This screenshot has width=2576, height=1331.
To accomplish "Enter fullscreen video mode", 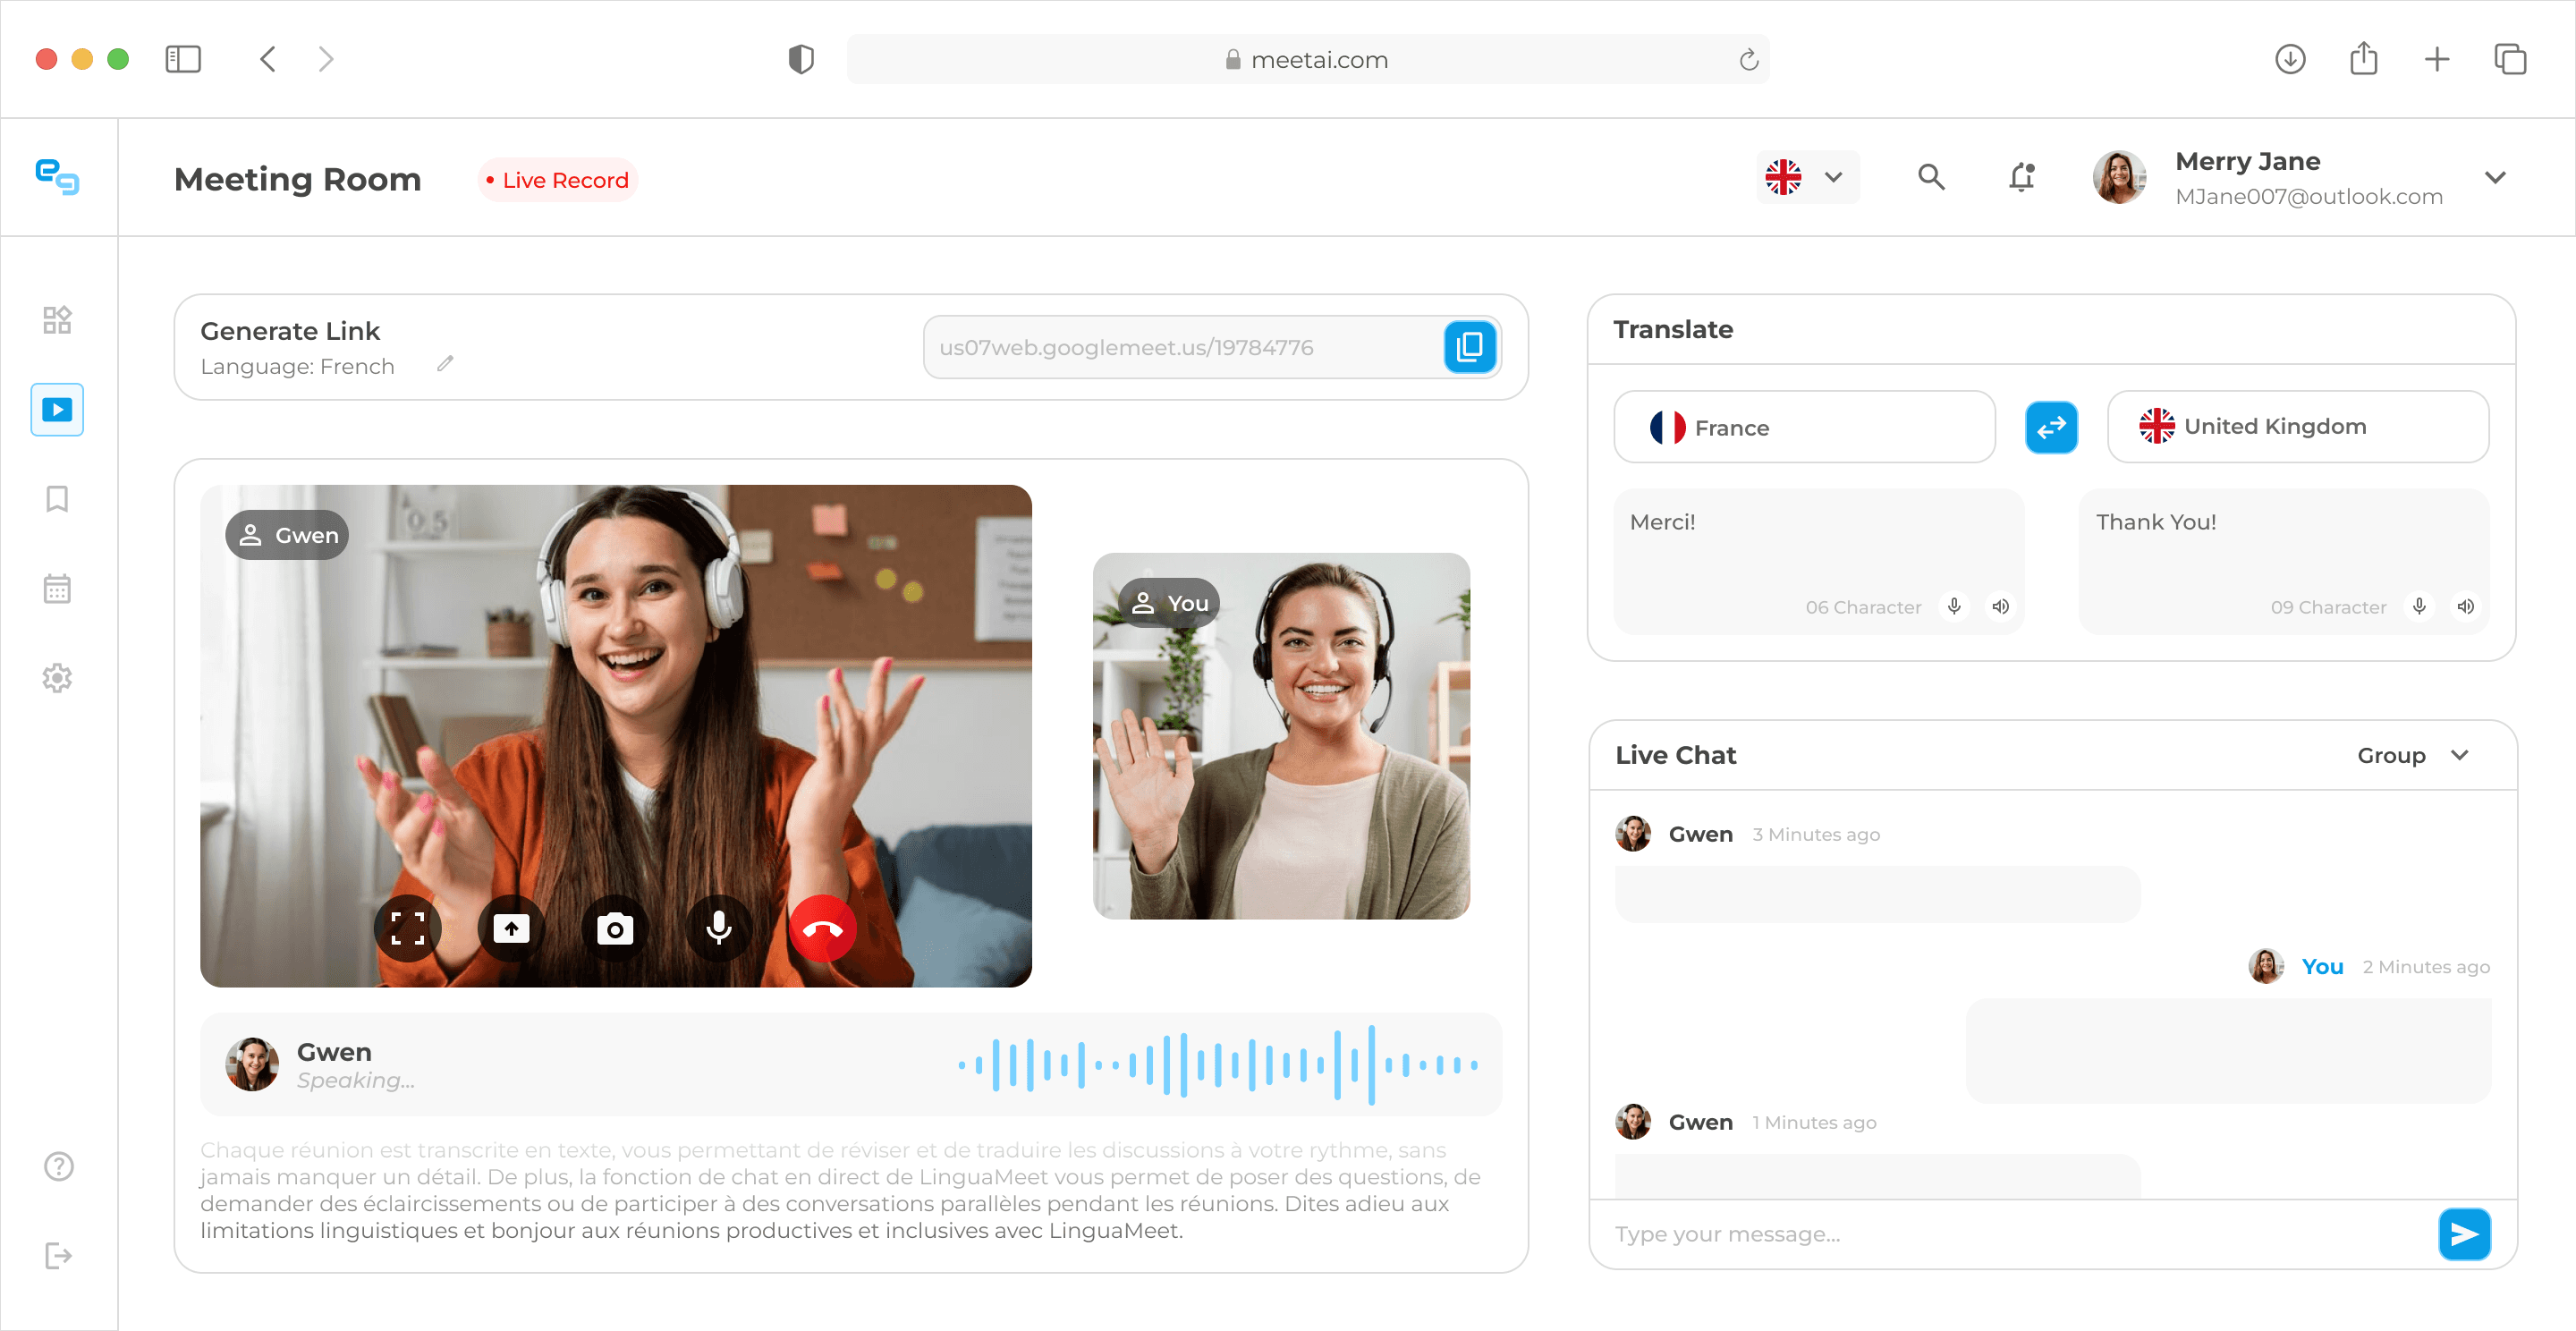I will click(x=408, y=929).
